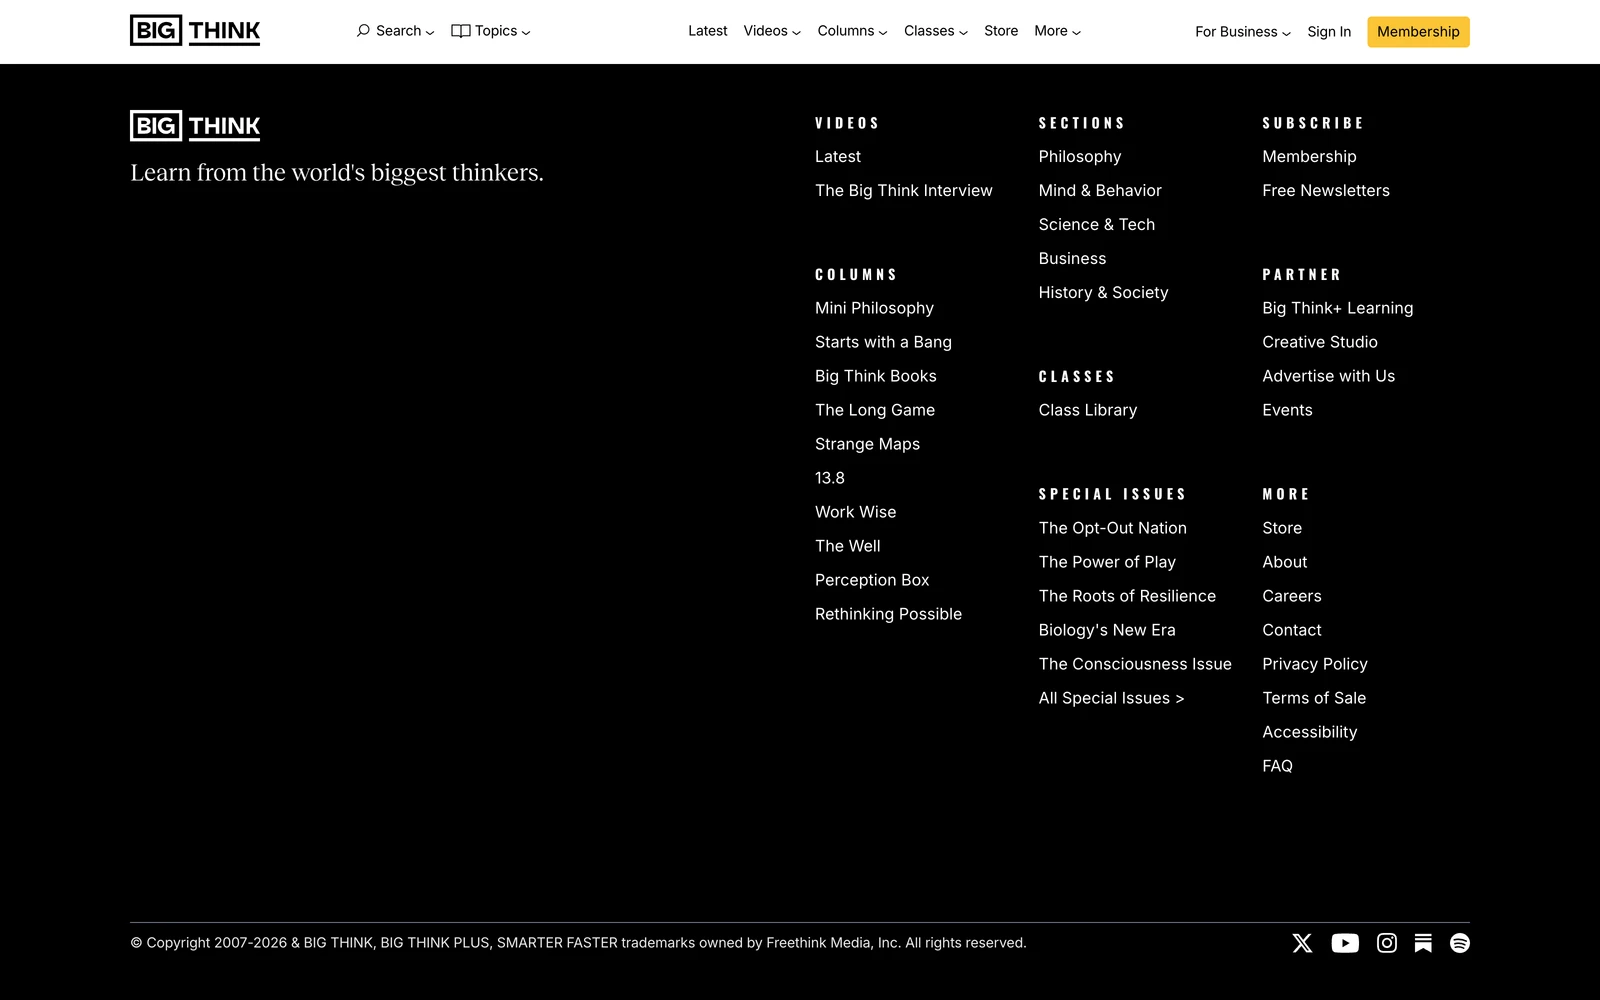The height and width of the screenshot is (1000, 1600).
Task: Open Biology's New Era issue
Action: [1107, 631]
